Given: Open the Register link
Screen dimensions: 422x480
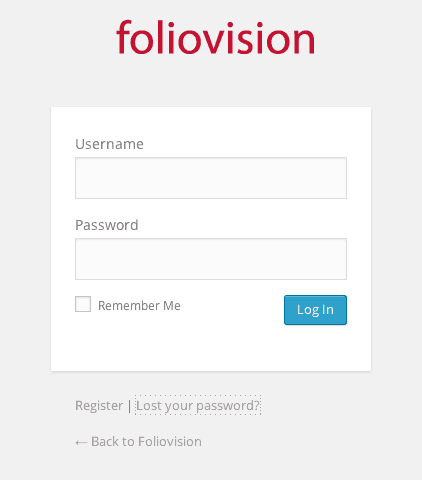Looking at the screenshot, I should pos(99,406).
